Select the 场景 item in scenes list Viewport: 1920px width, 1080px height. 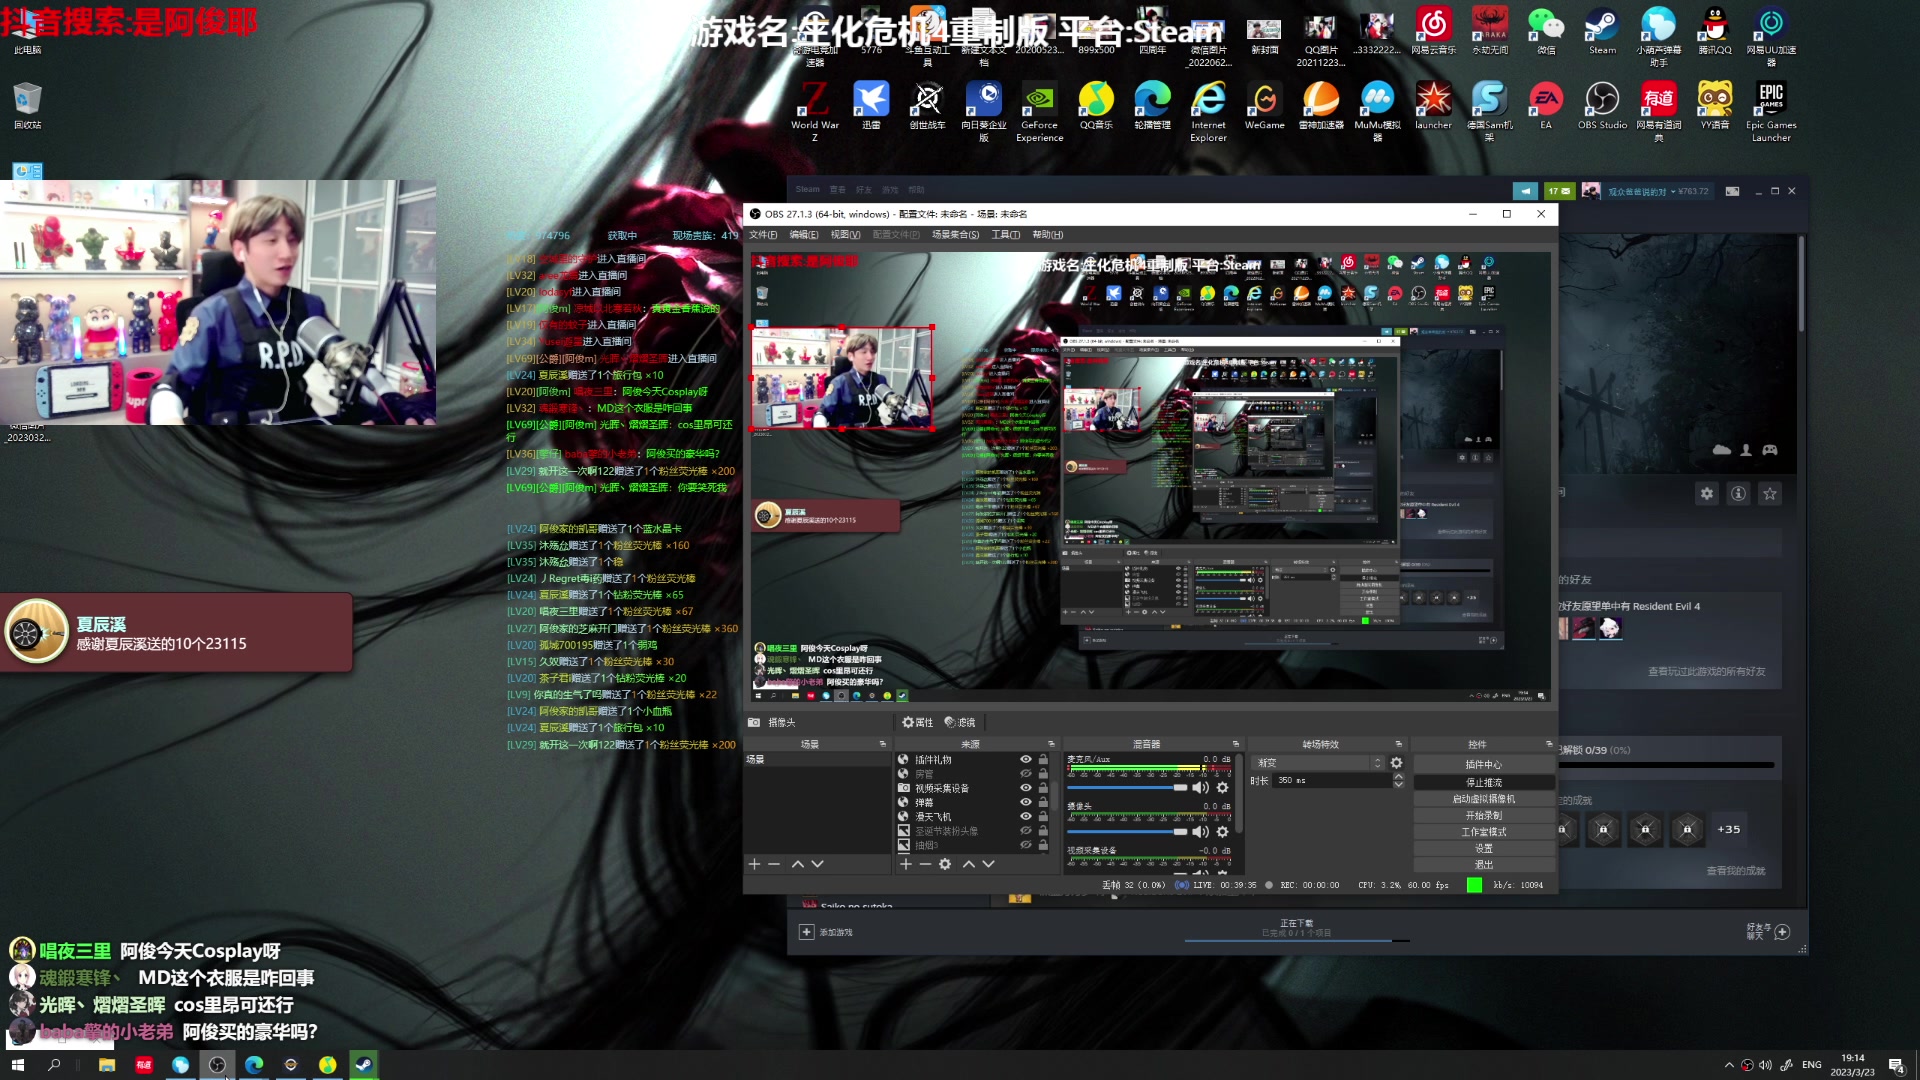point(816,760)
